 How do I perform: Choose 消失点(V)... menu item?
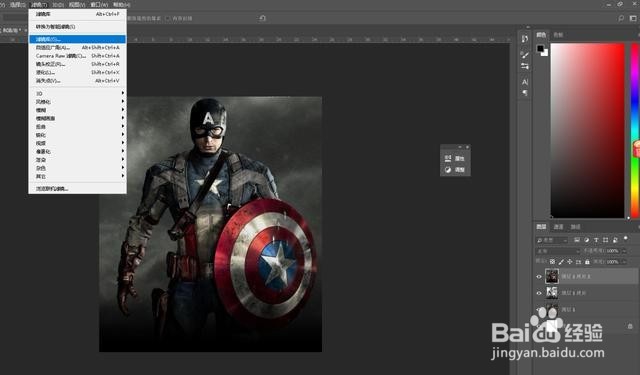[x=78, y=81]
